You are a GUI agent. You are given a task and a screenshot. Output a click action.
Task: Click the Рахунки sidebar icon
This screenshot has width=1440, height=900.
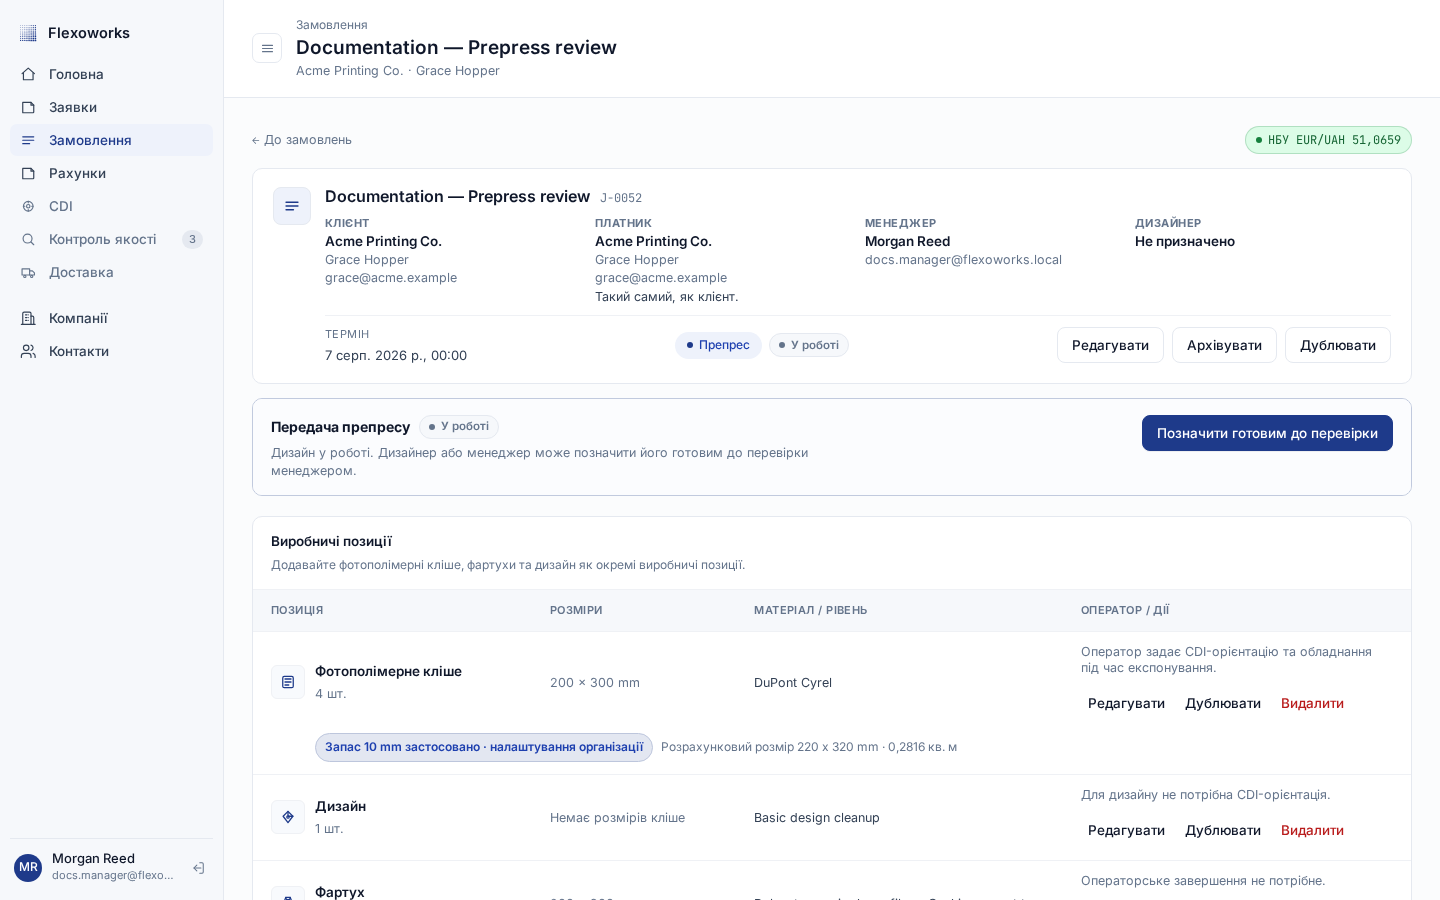point(28,173)
